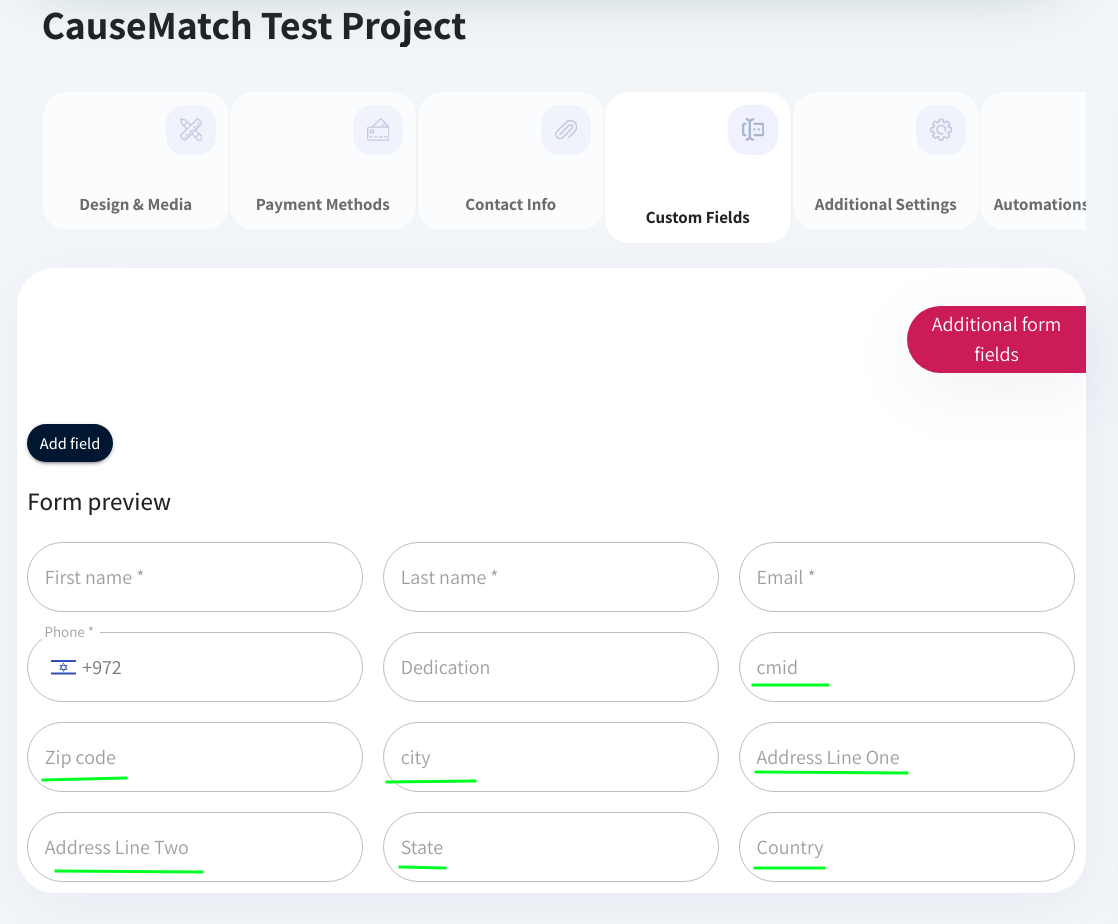Focus the First name input

point(195,578)
